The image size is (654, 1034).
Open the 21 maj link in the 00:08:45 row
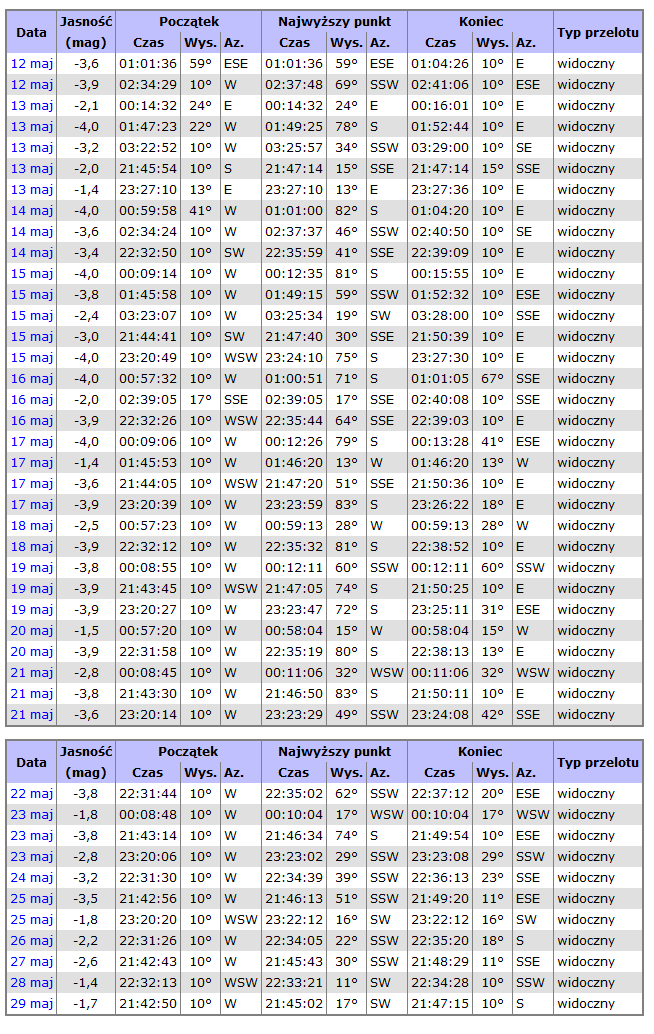coord(32,673)
